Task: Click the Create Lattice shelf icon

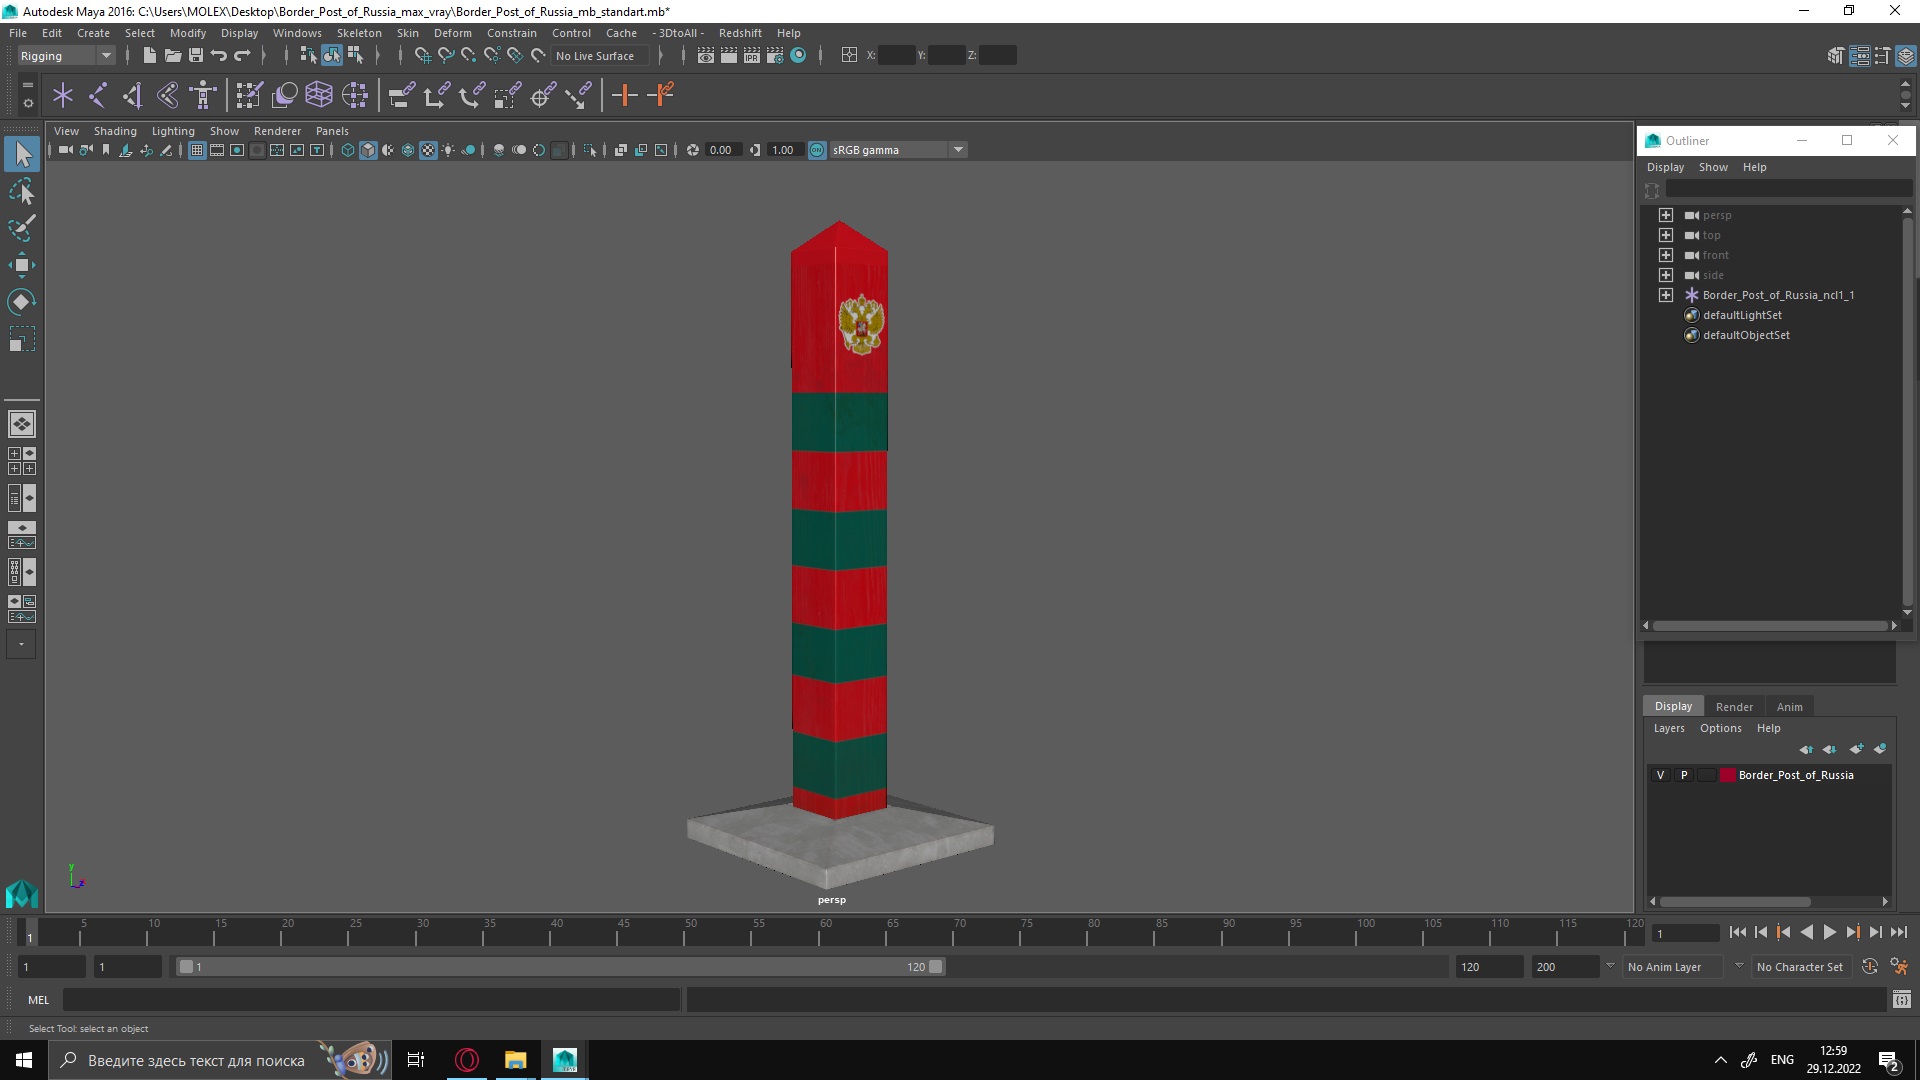Action: click(x=319, y=96)
